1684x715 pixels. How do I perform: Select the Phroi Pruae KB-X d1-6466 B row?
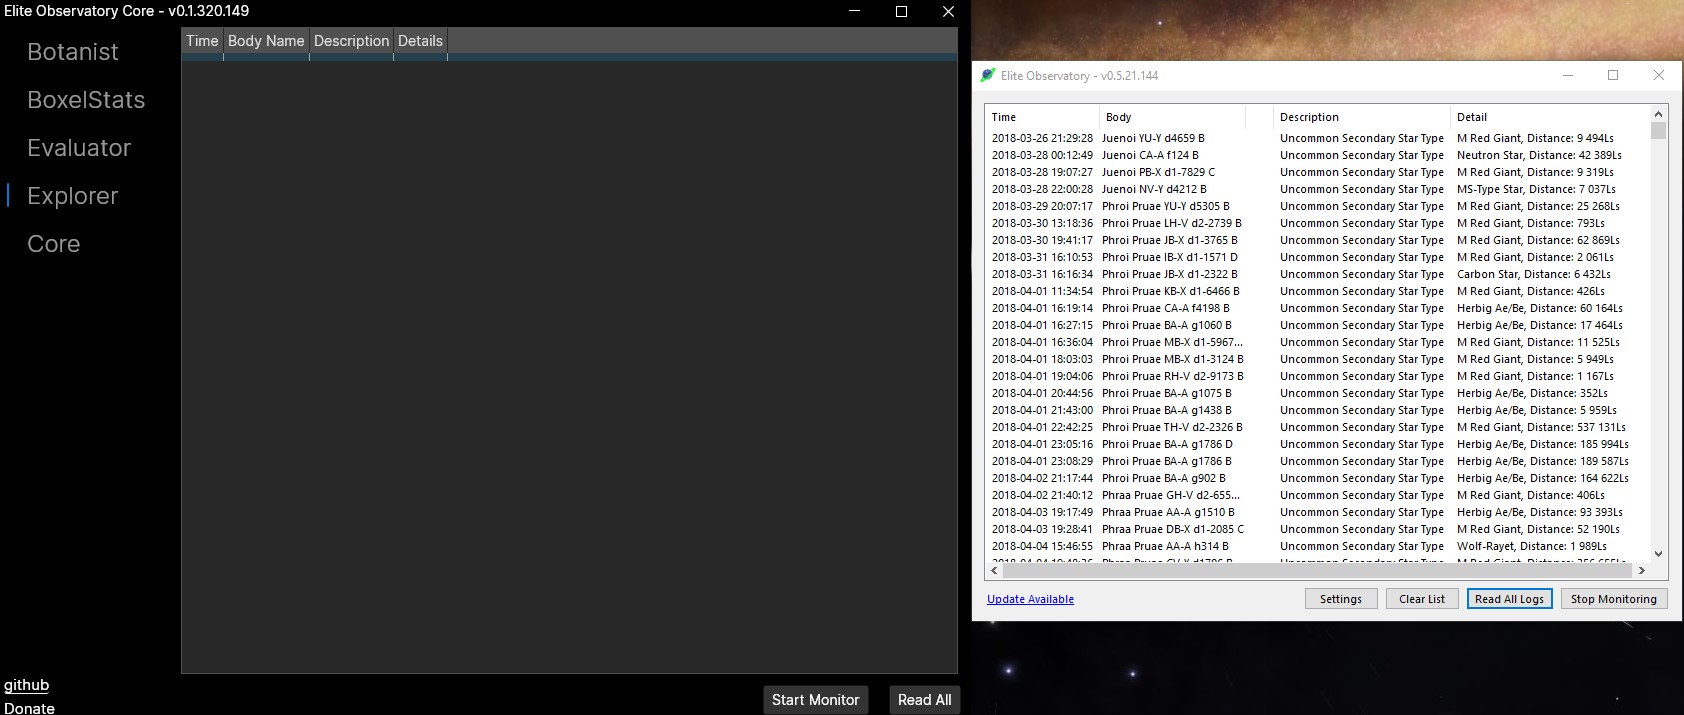pos(1317,291)
